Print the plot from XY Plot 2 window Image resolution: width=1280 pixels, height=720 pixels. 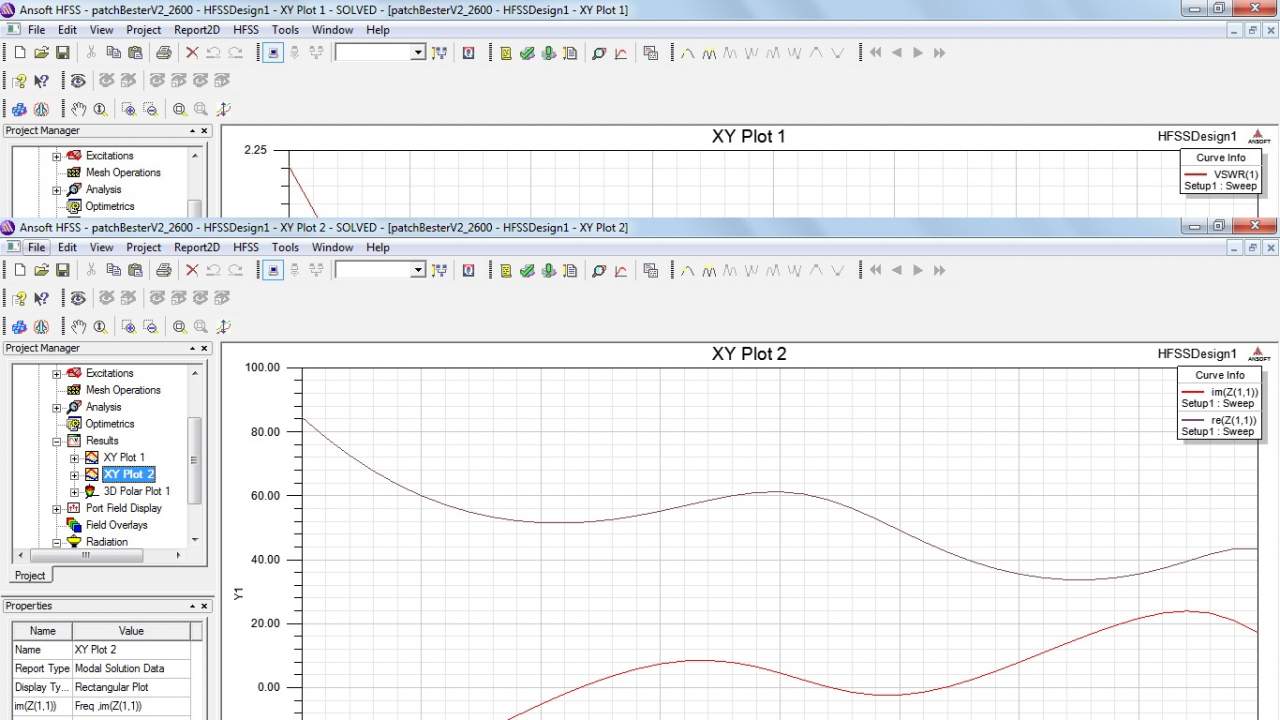point(164,270)
